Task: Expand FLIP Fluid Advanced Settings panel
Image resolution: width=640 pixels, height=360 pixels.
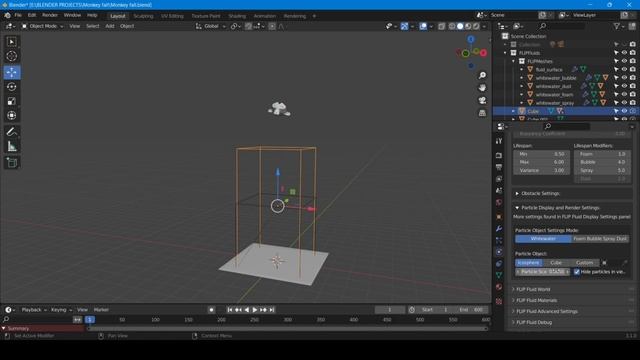Action: 547,311
